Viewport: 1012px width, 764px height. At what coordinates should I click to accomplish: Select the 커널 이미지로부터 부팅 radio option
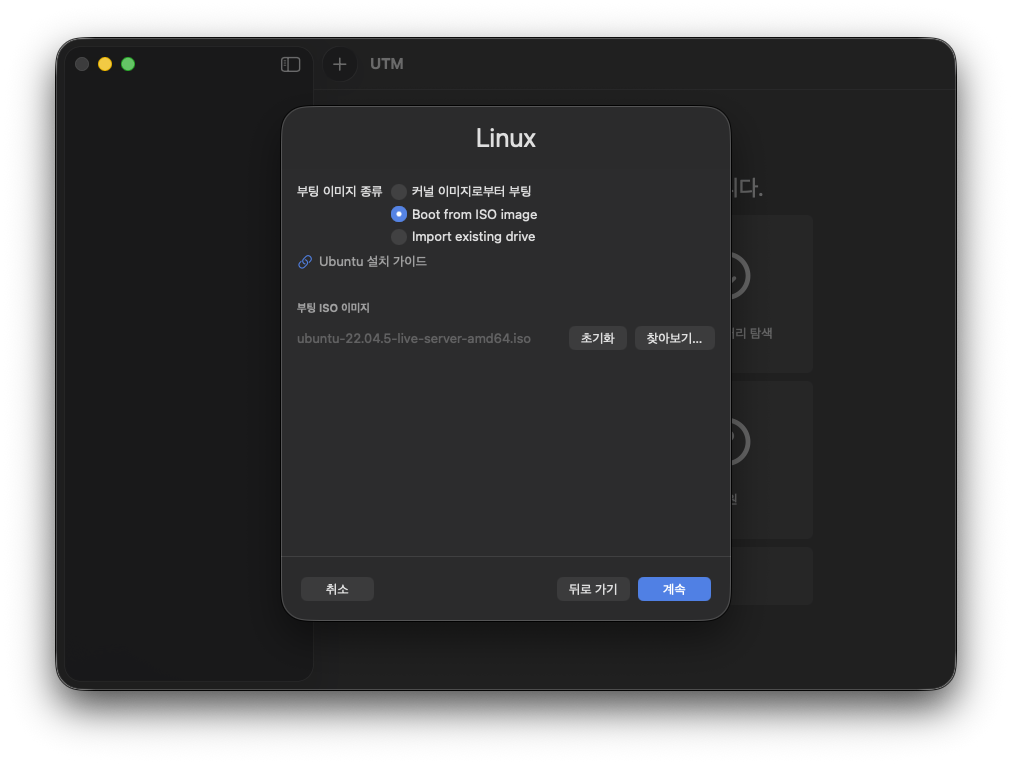click(x=399, y=191)
